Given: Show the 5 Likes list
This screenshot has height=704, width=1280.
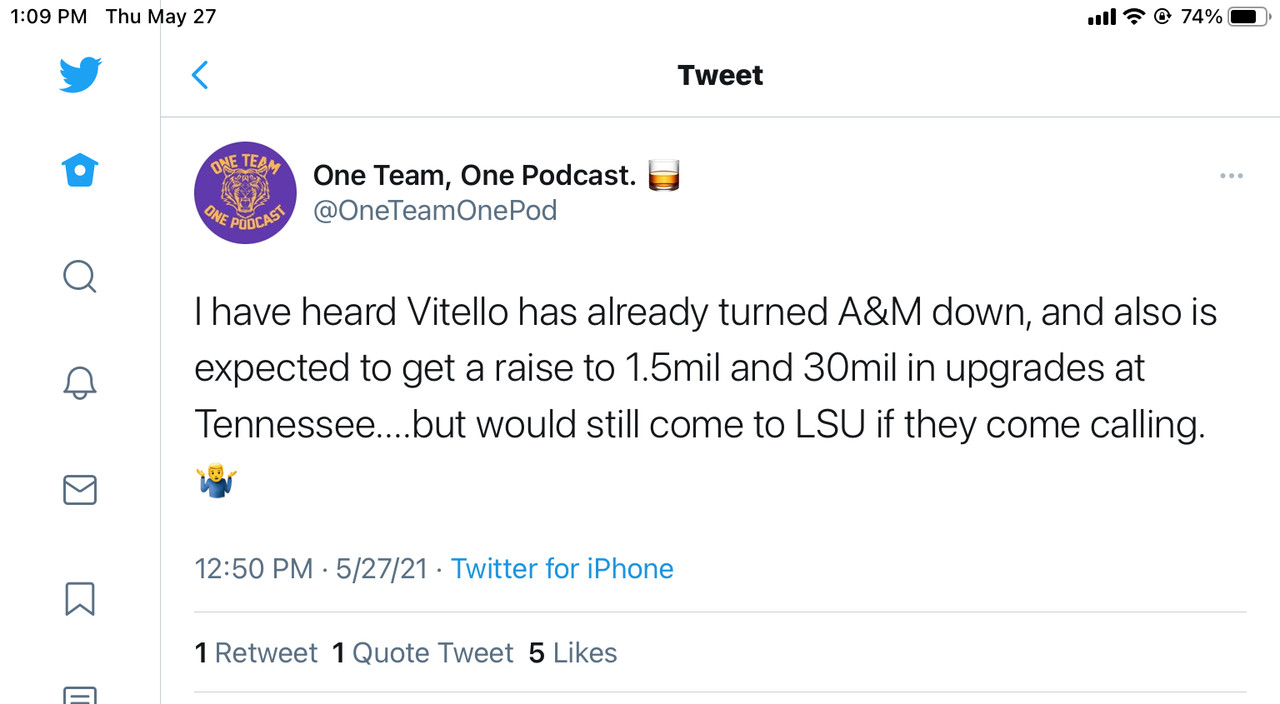Looking at the screenshot, I should (x=573, y=653).
